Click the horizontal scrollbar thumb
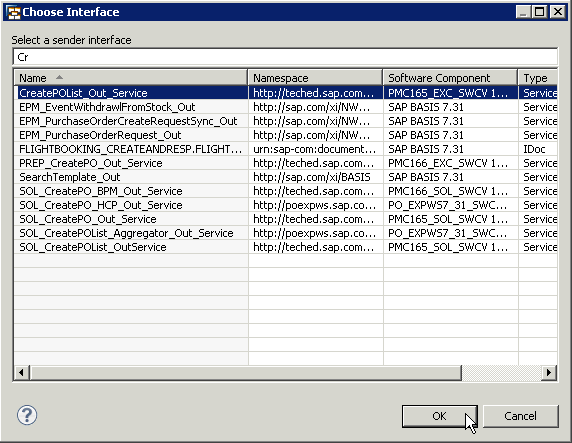This screenshot has height=443, width=572. click(246, 373)
